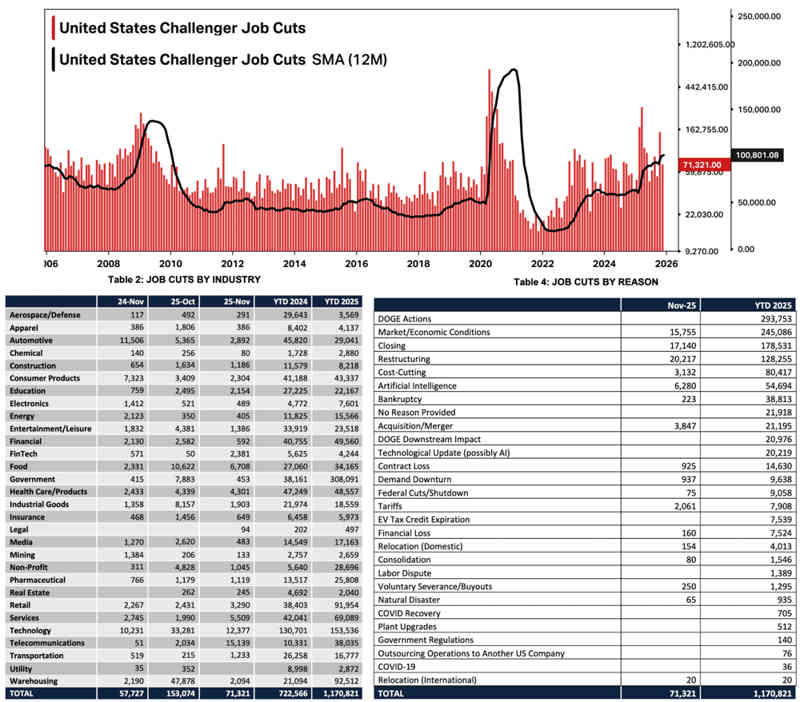Click the 2008 label on the time axis
Screen dimensions: 800x702
pos(108,264)
